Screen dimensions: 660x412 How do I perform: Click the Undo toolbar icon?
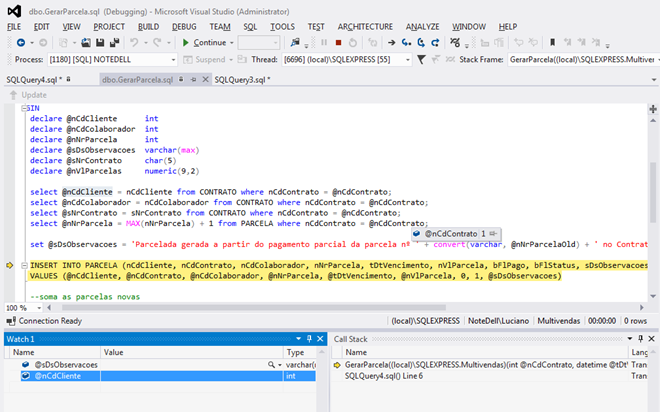tap(134, 43)
